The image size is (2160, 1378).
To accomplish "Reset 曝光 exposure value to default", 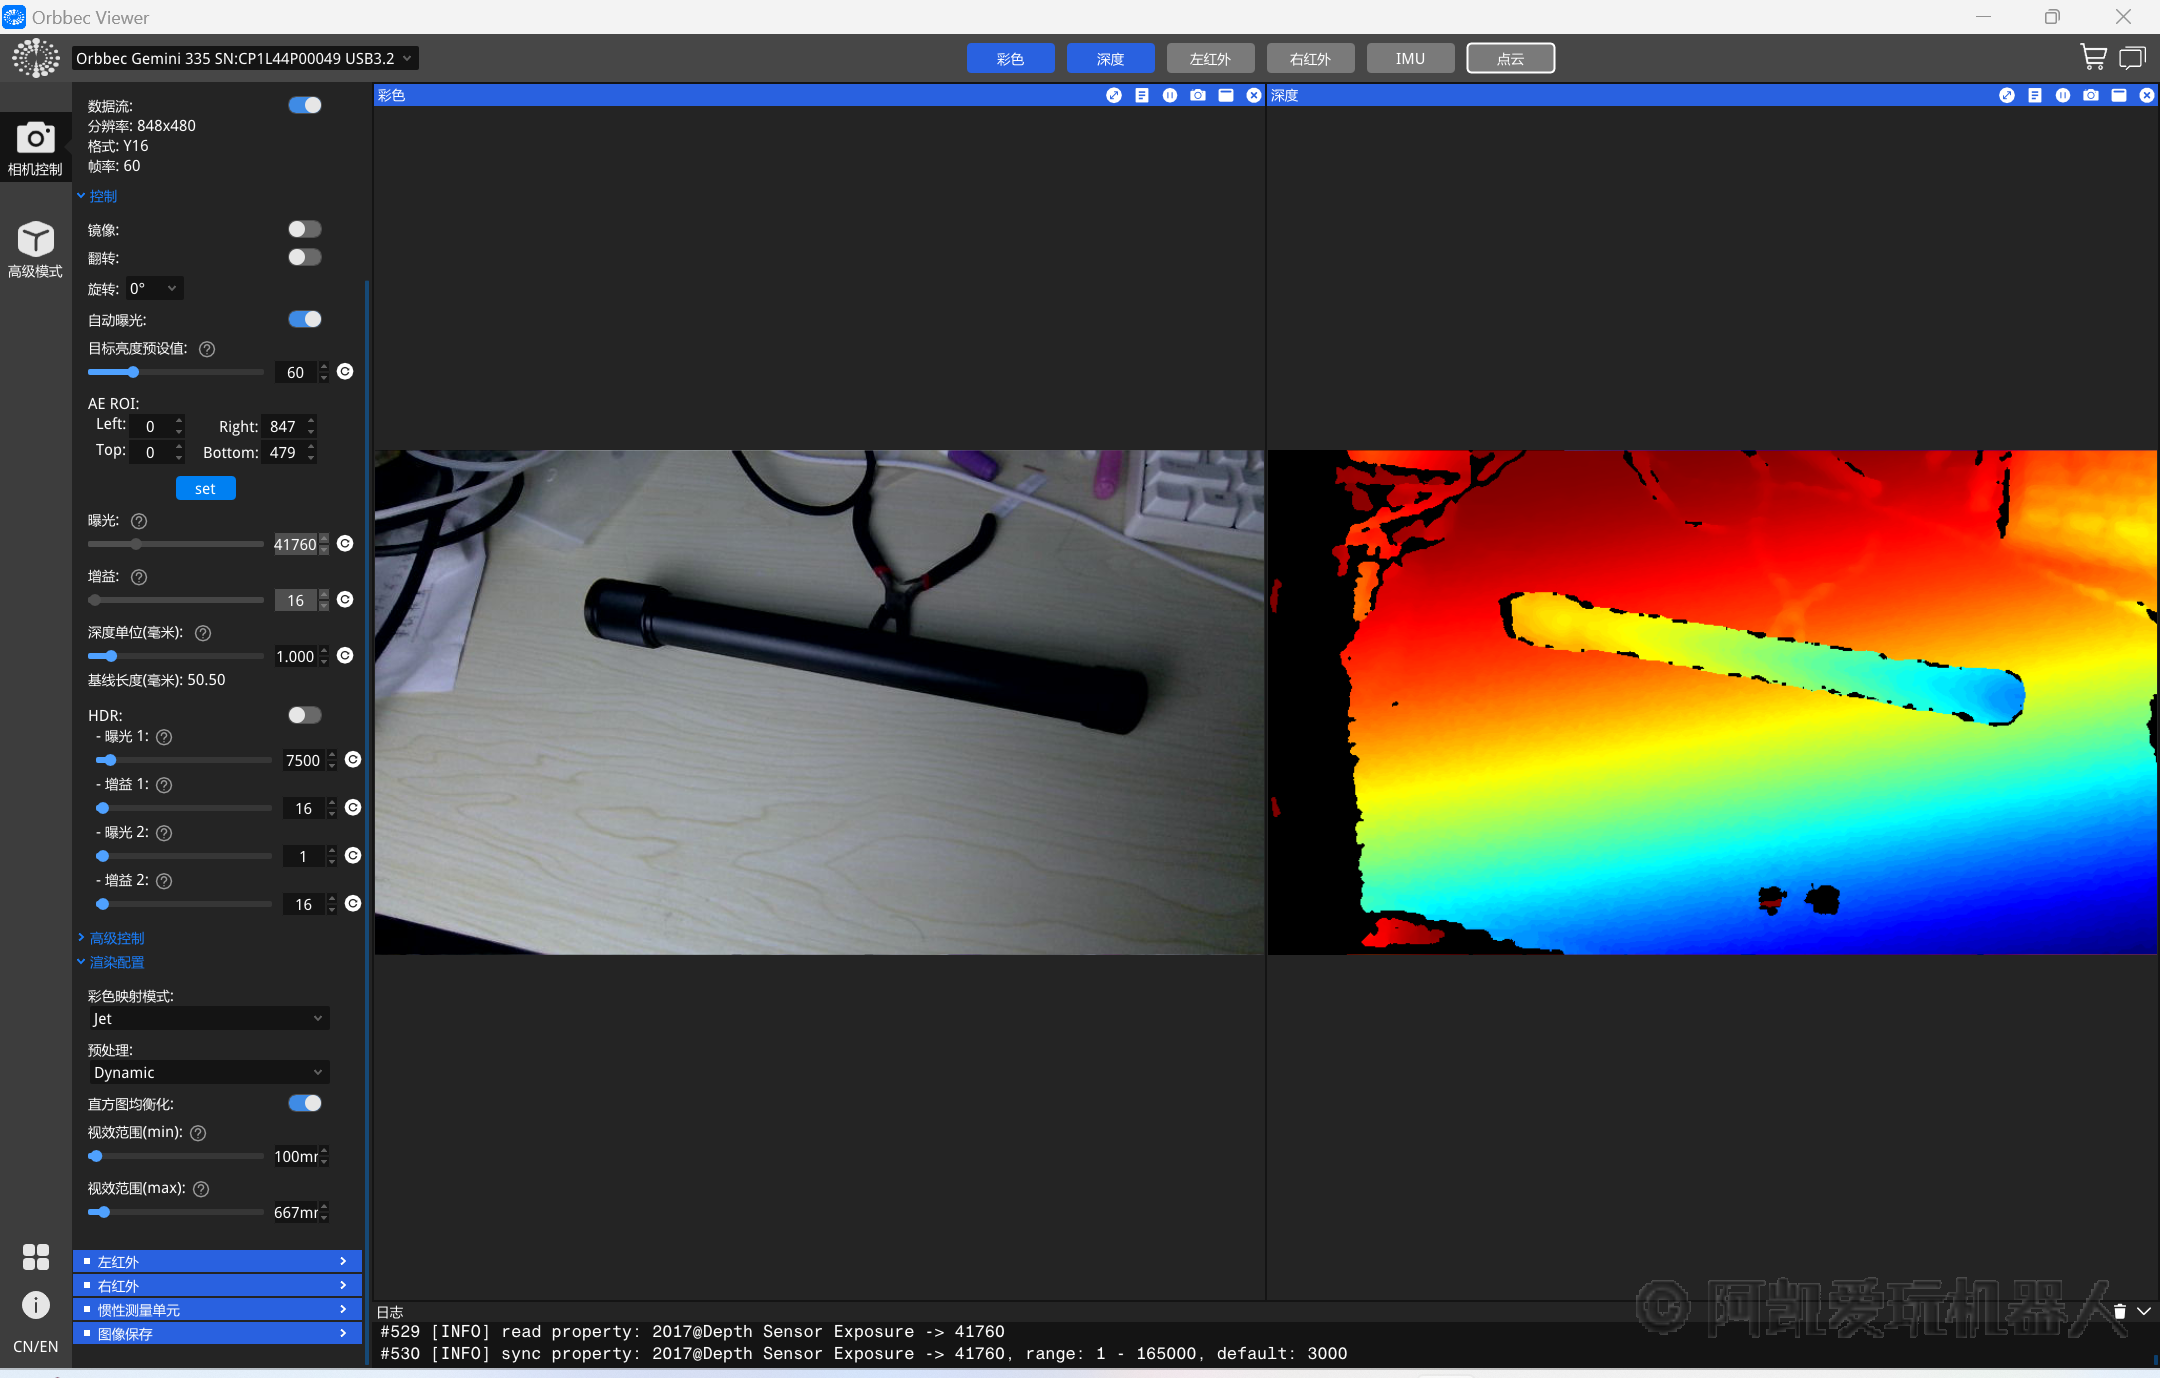I will (345, 543).
